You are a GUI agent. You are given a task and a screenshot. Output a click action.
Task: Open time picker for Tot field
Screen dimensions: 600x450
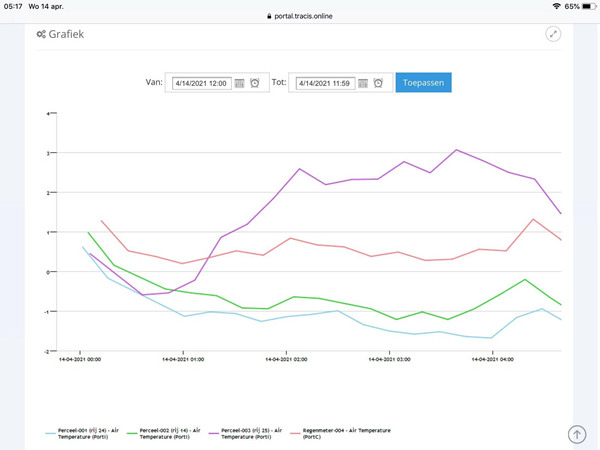point(378,83)
